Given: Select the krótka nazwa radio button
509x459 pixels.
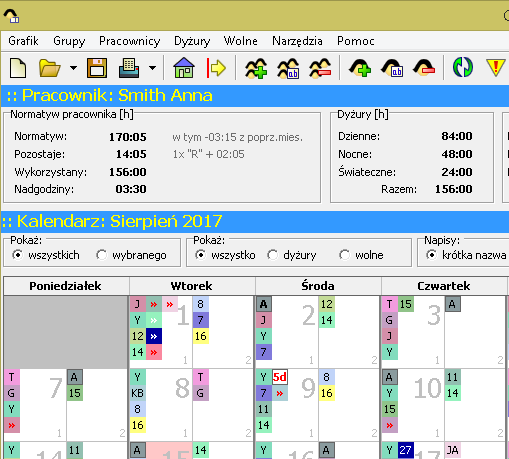Looking at the screenshot, I should pyautogui.click(x=431, y=255).
